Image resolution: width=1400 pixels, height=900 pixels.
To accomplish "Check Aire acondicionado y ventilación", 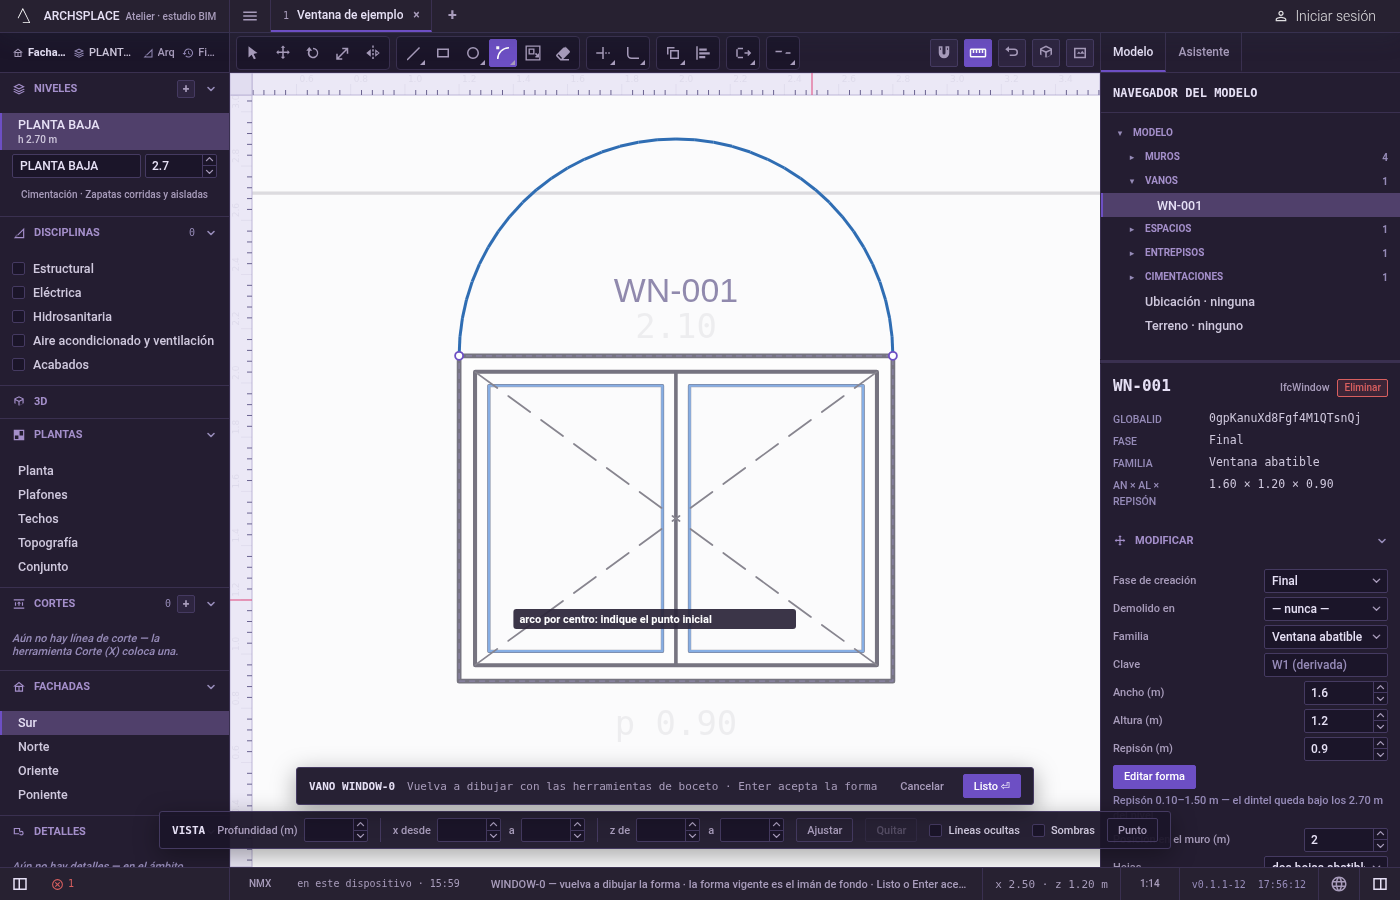I will [18, 341].
